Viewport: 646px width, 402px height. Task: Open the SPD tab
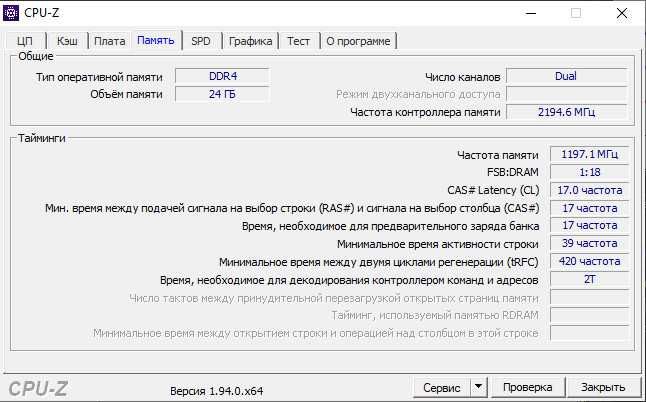pyautogui.click(x=201, y=41)
